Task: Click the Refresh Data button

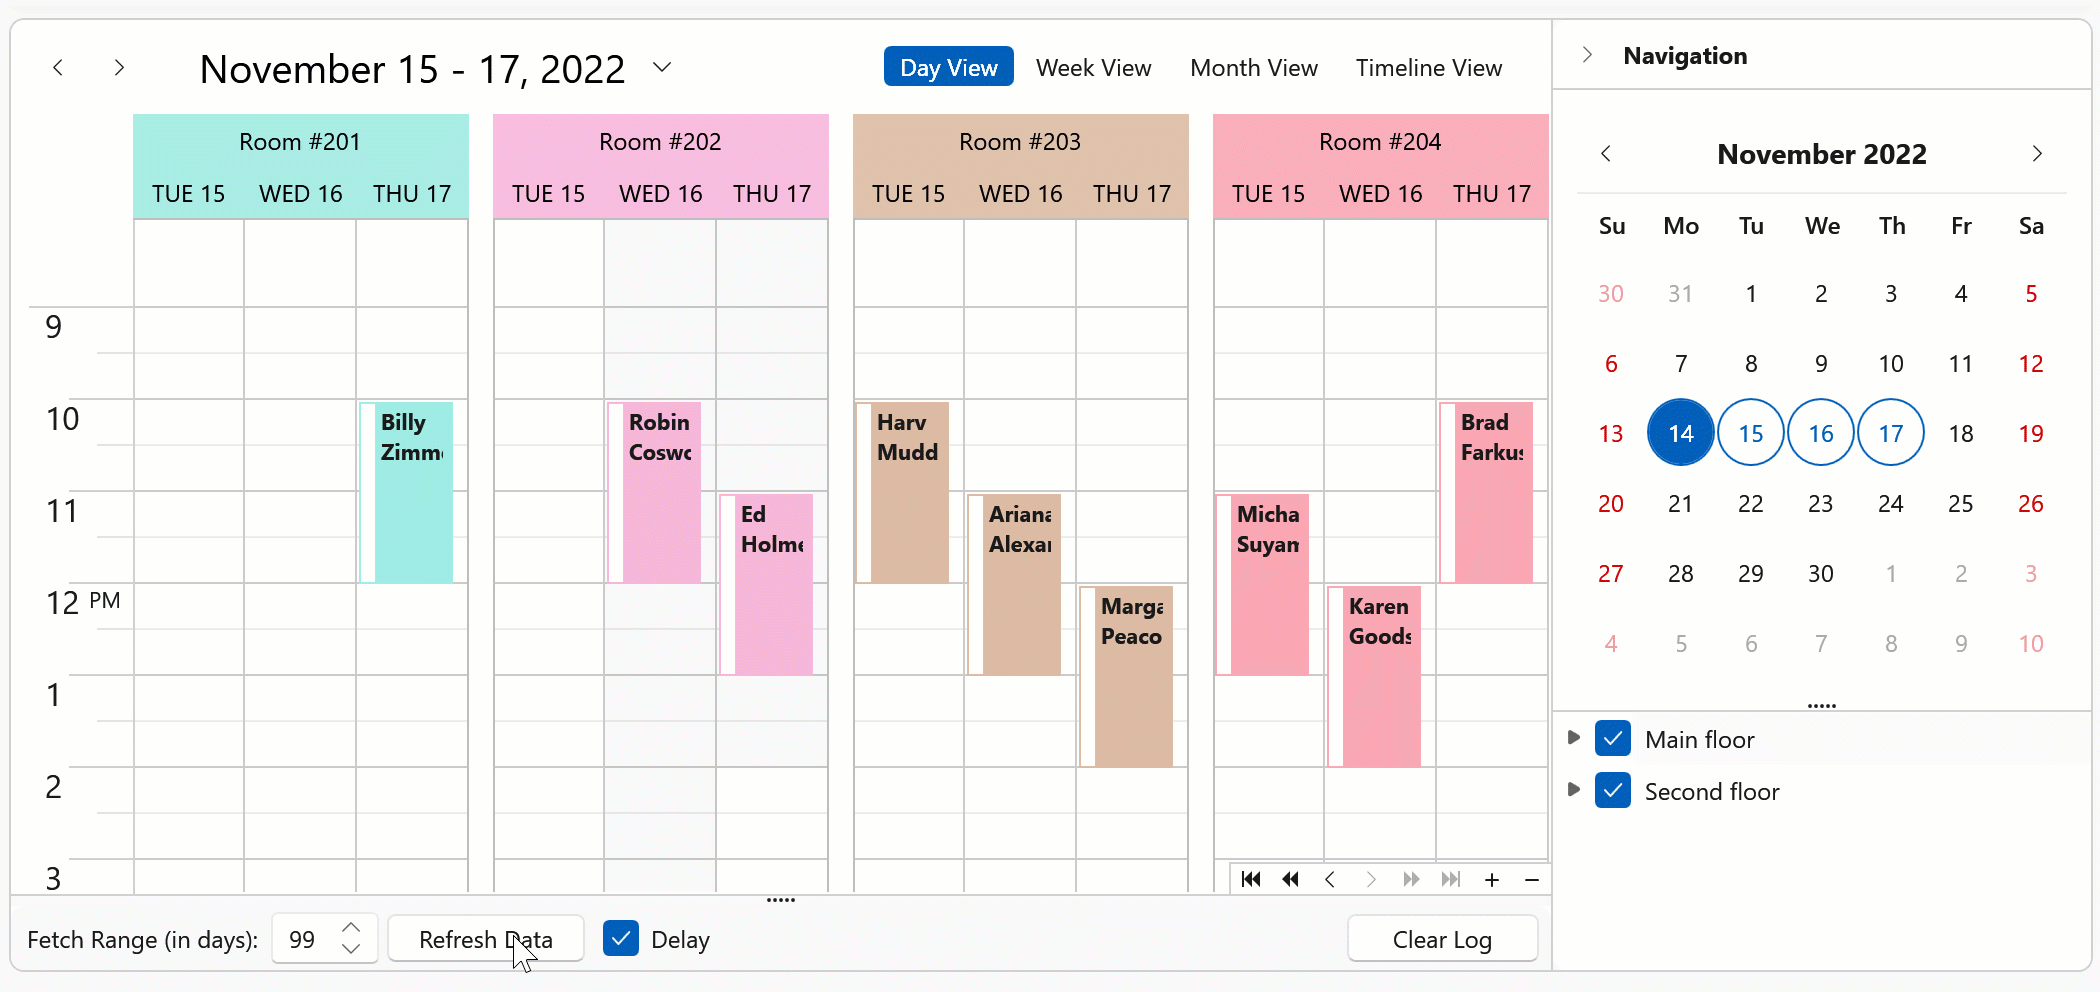Action: 486,939
